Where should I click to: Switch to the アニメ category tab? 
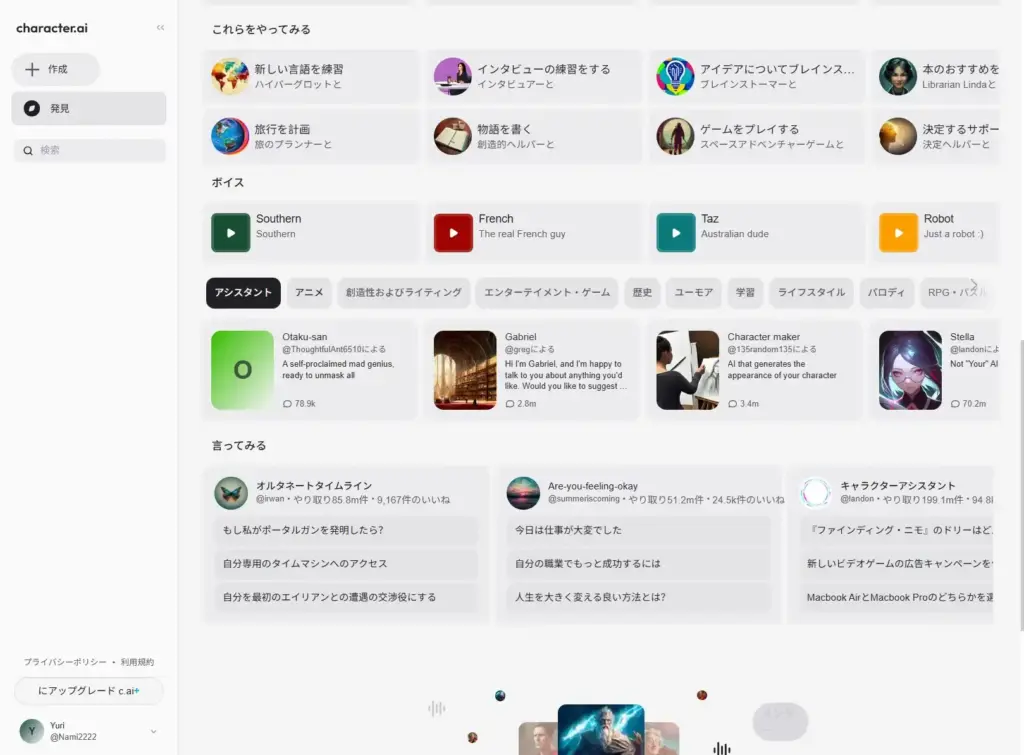(x=308, y=293)
